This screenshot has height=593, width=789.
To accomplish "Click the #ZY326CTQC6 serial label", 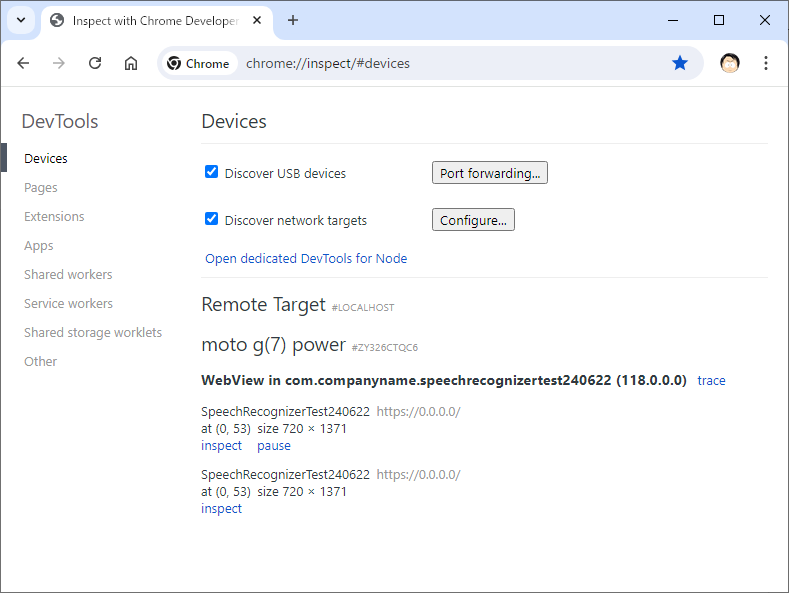I will pos(385,347).
